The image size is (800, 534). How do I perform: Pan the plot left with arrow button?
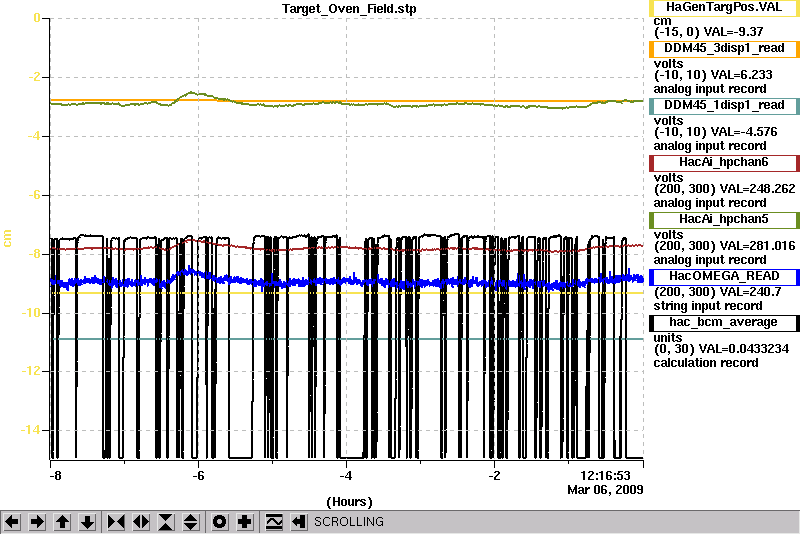pyautogui.click(x=12, y=522)
